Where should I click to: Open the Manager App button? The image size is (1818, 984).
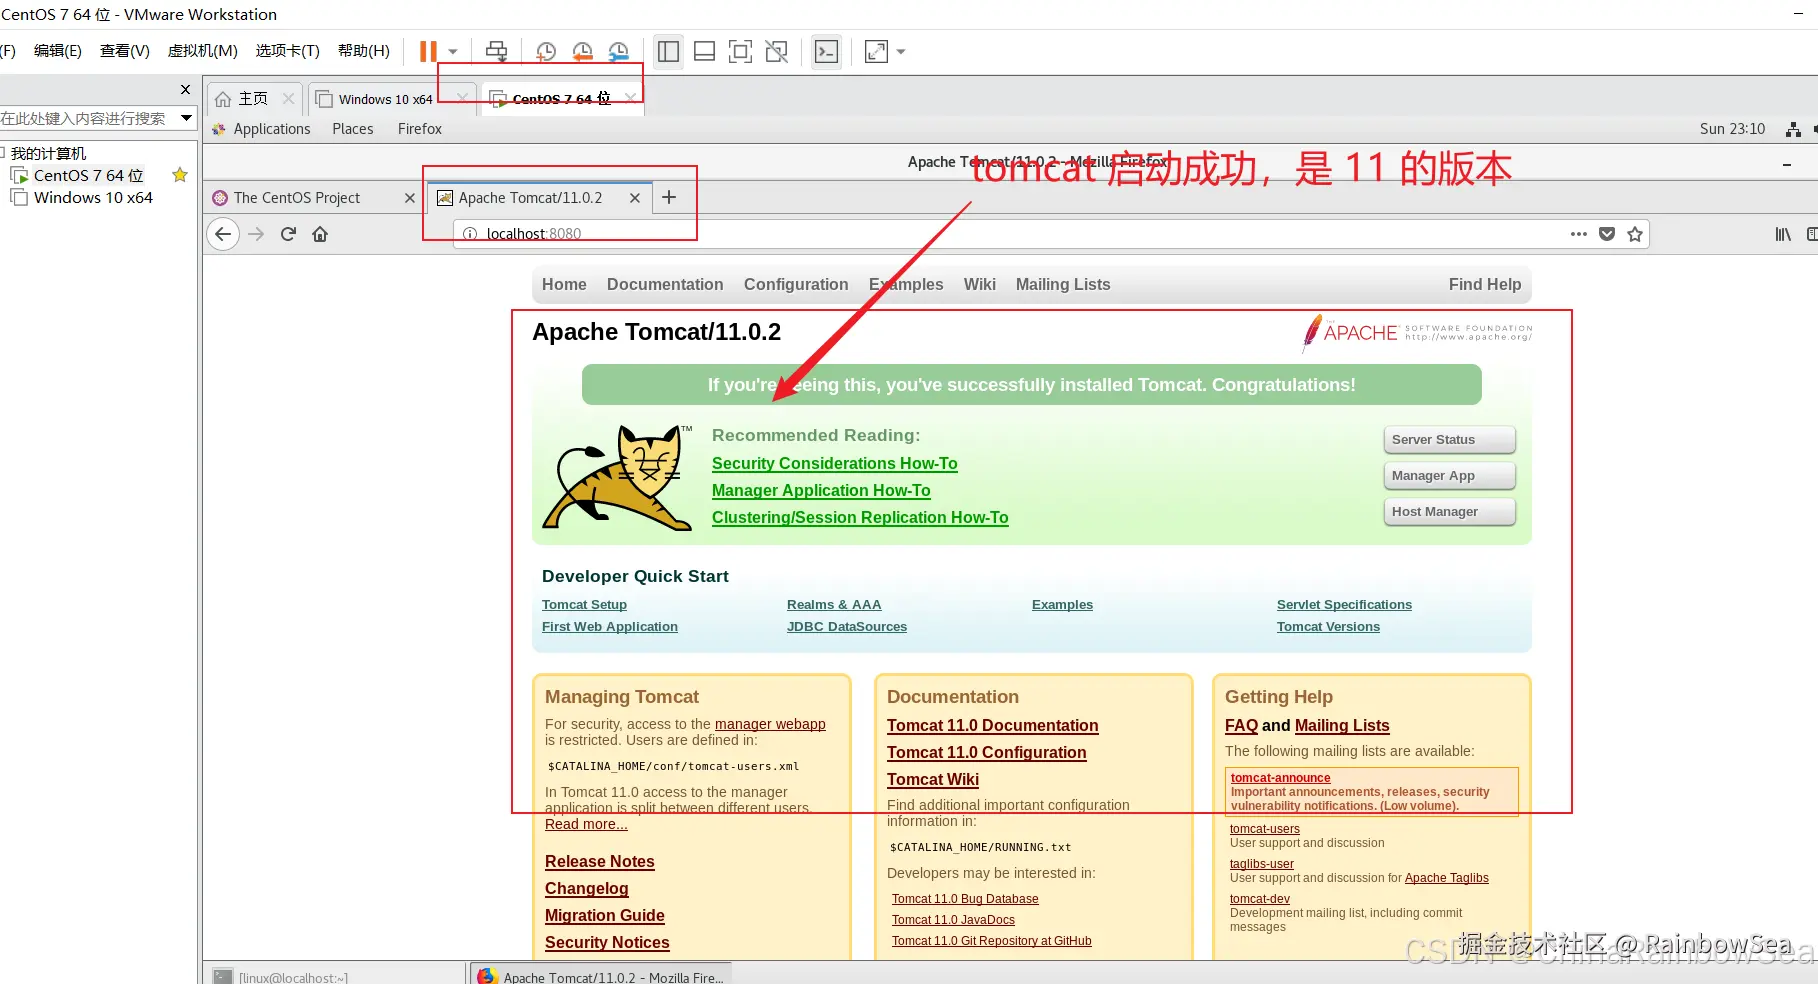click(x=1449, y=476)
